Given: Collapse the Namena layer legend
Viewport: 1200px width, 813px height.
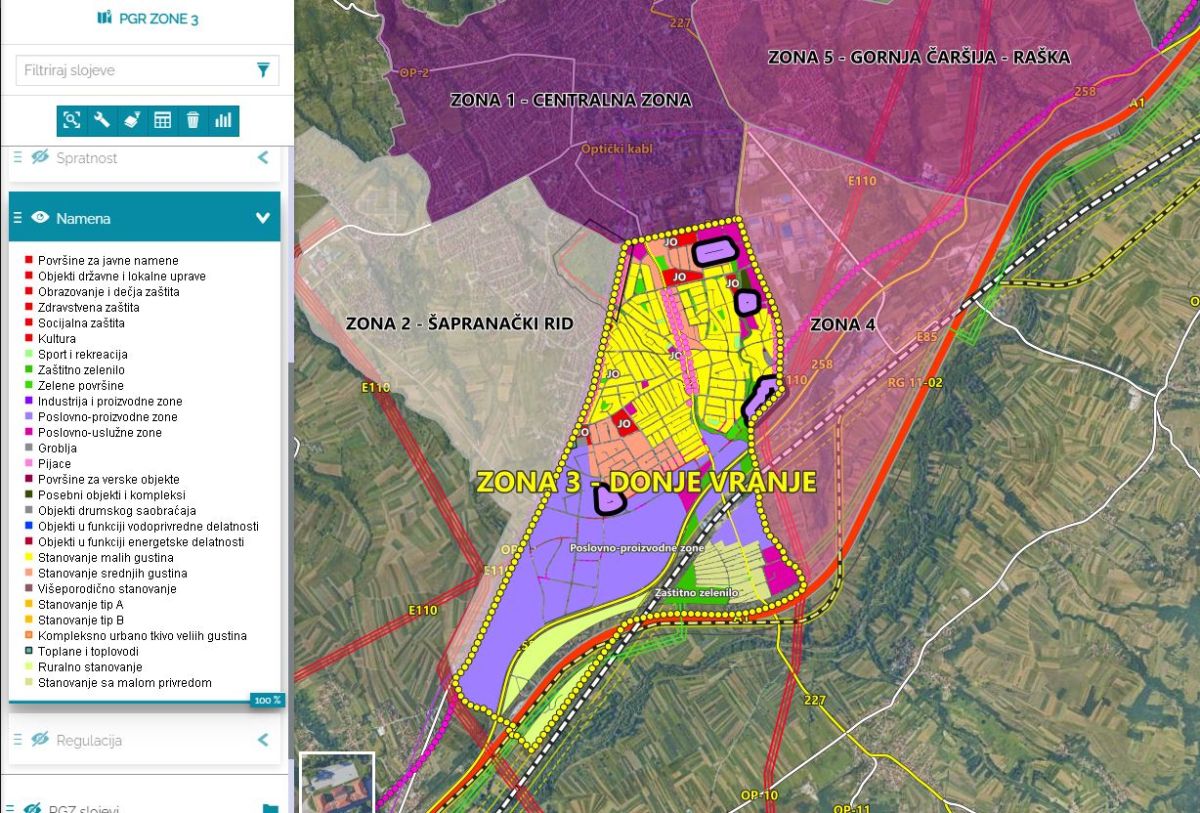Looking at the screenshot, I should coord(263,218).
